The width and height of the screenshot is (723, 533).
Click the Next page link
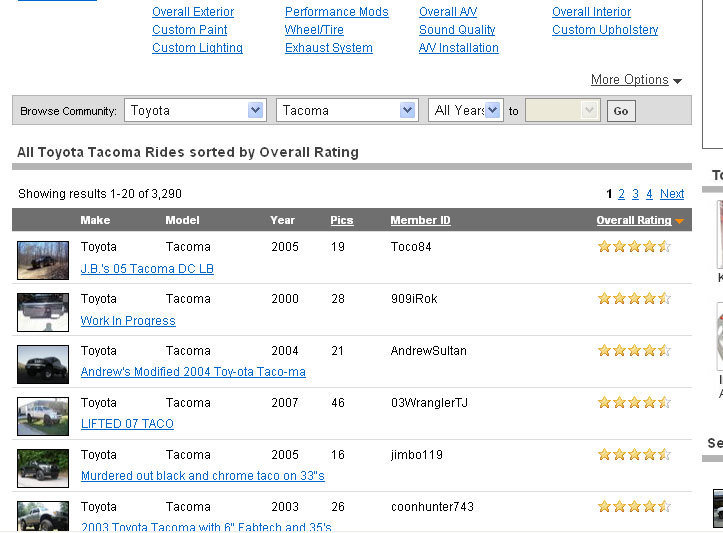[x=672, y=194]
